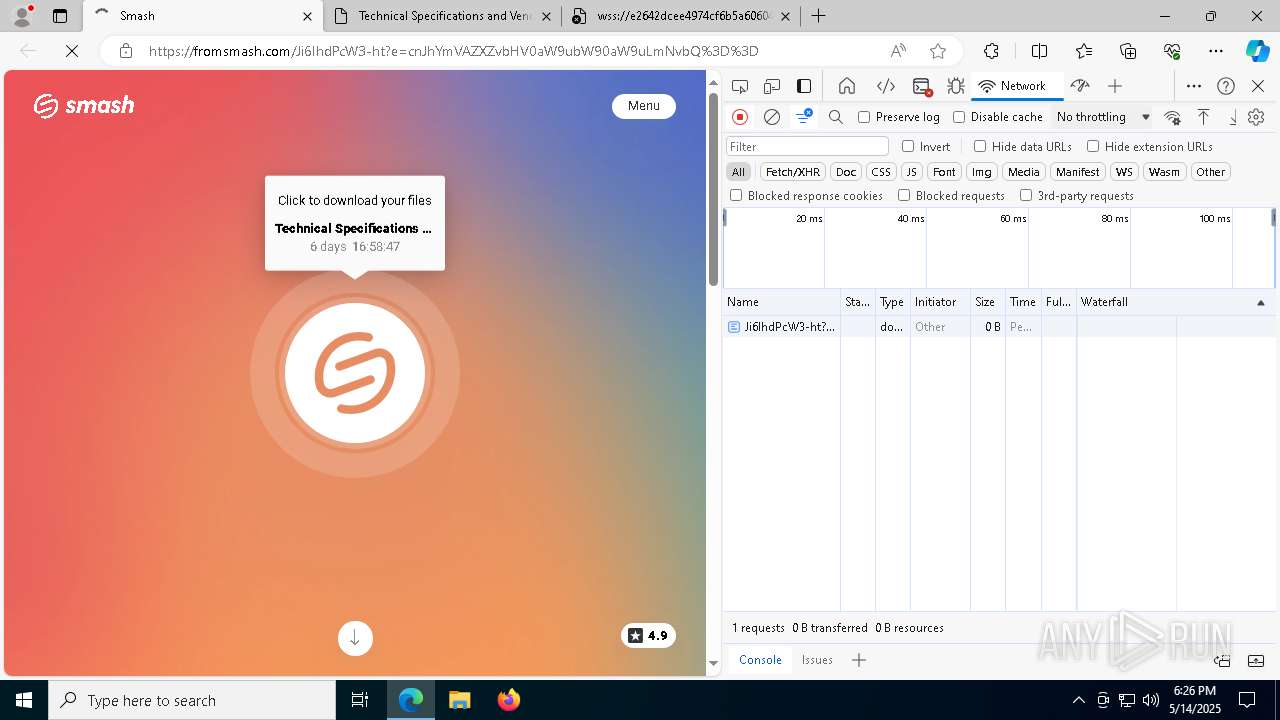Stop loading the page
The height and width of the screenshot is (720, 1280).
pos(72,51)
